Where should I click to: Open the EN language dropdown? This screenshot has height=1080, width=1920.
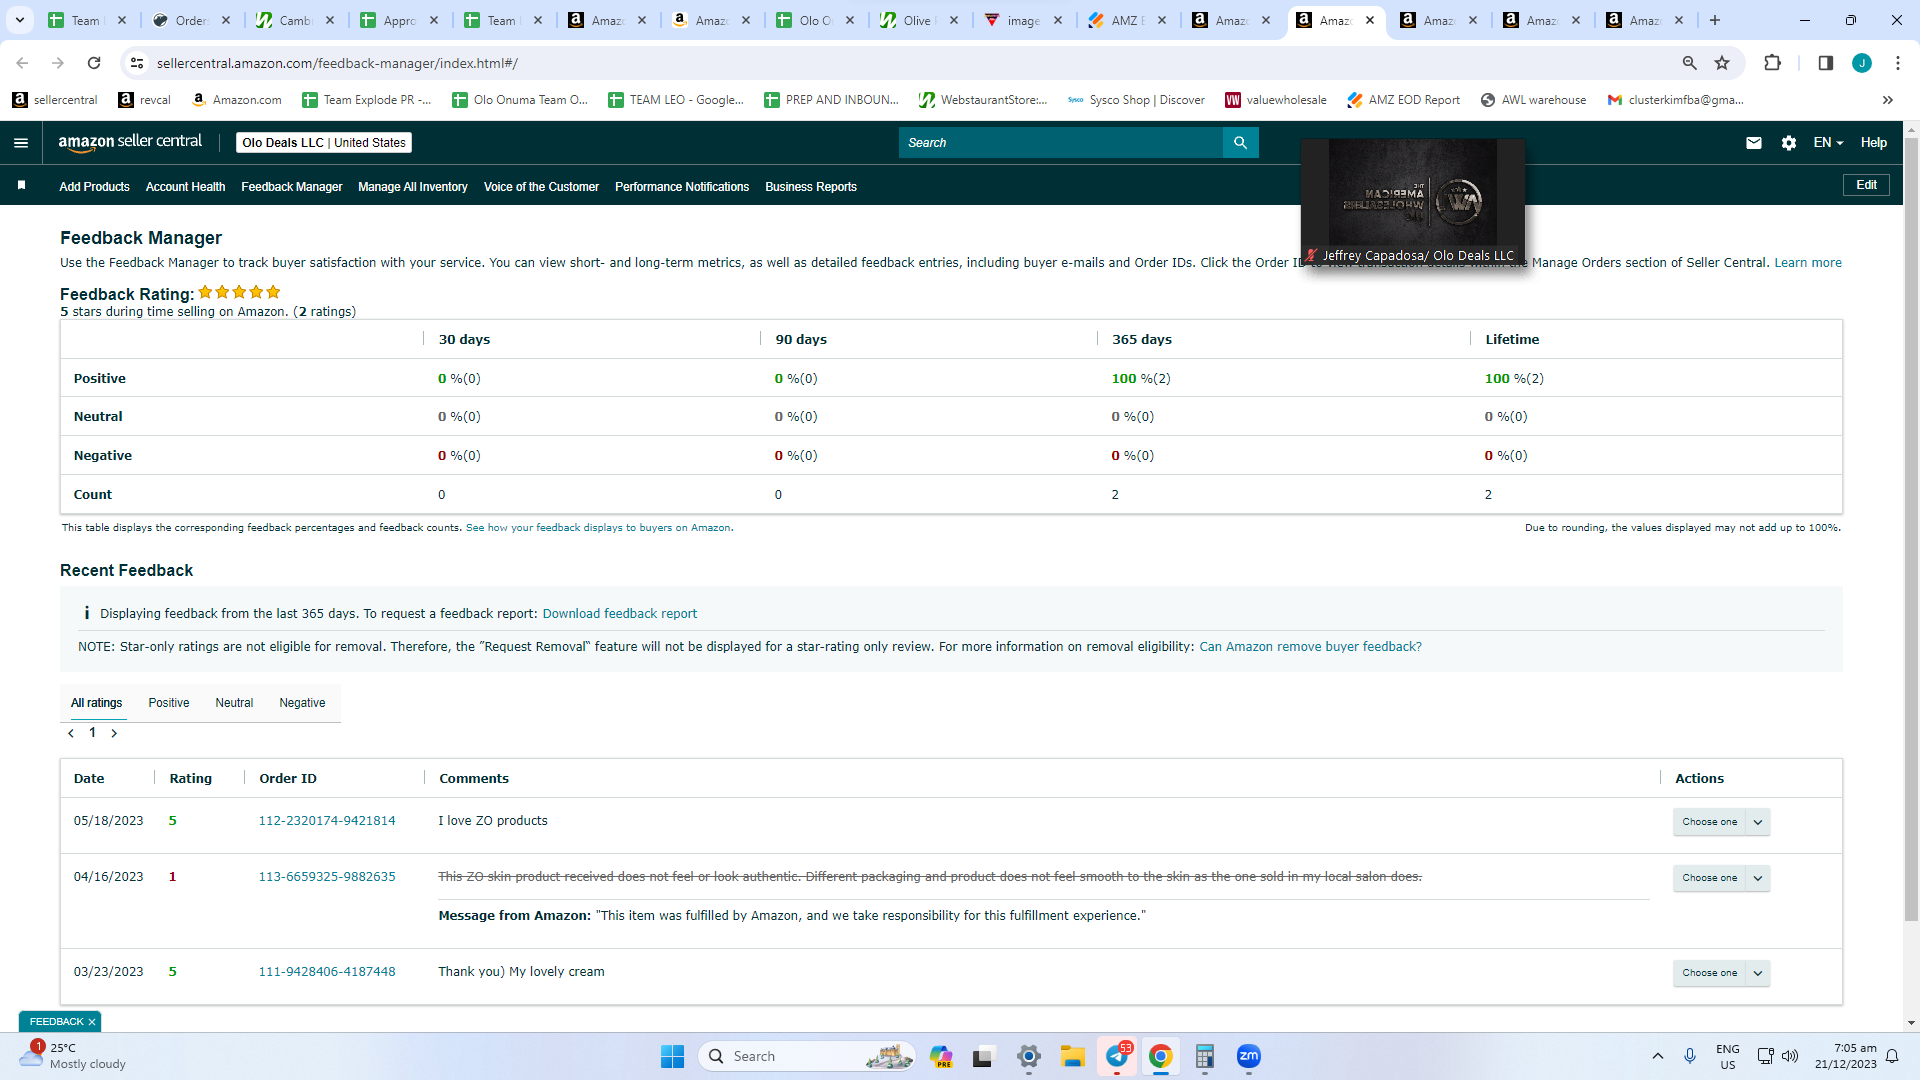(x=1828, y=143)
